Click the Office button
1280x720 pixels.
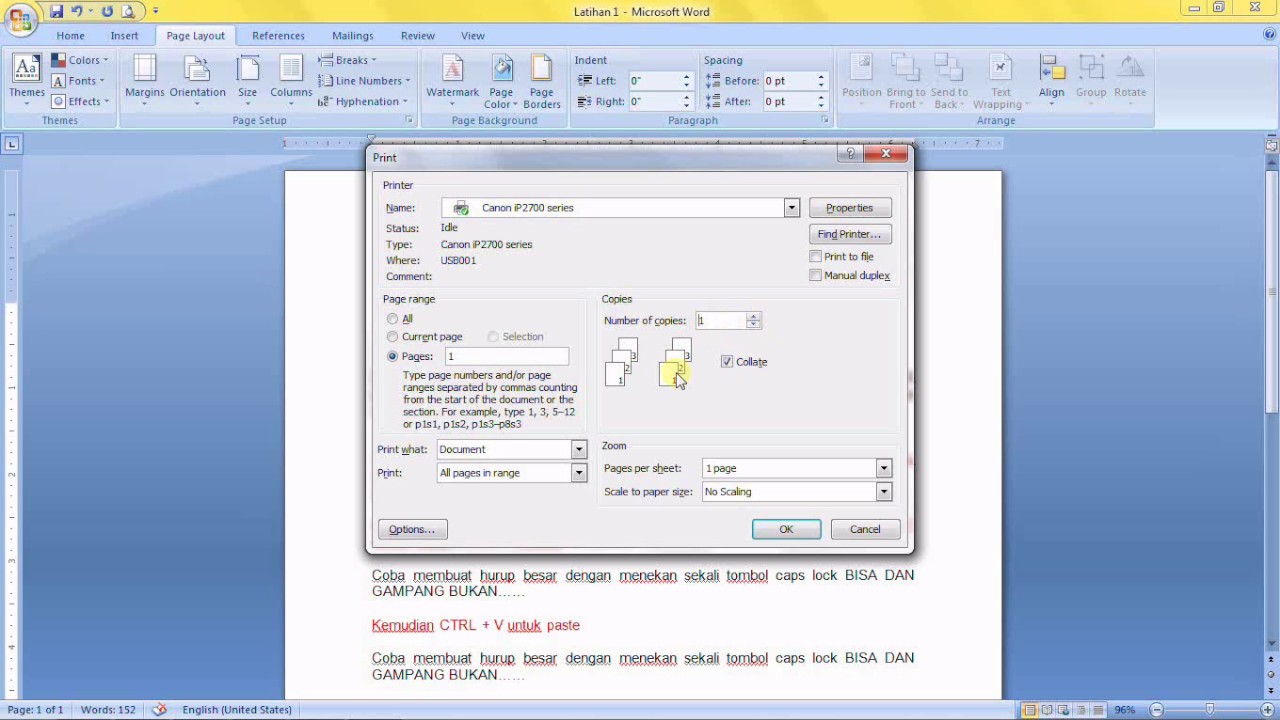[x=20, y=18]
